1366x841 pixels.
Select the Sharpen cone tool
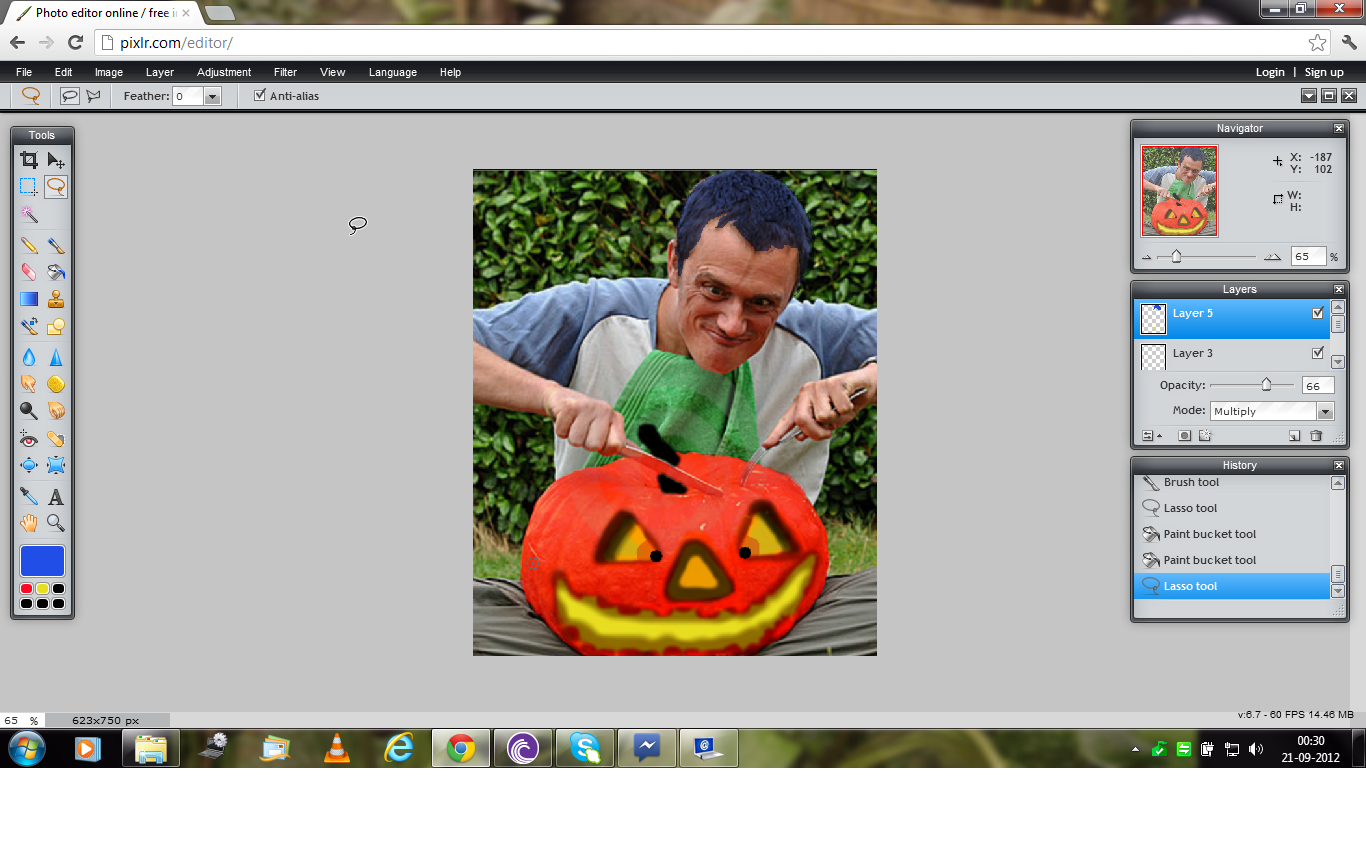(56, 357)
